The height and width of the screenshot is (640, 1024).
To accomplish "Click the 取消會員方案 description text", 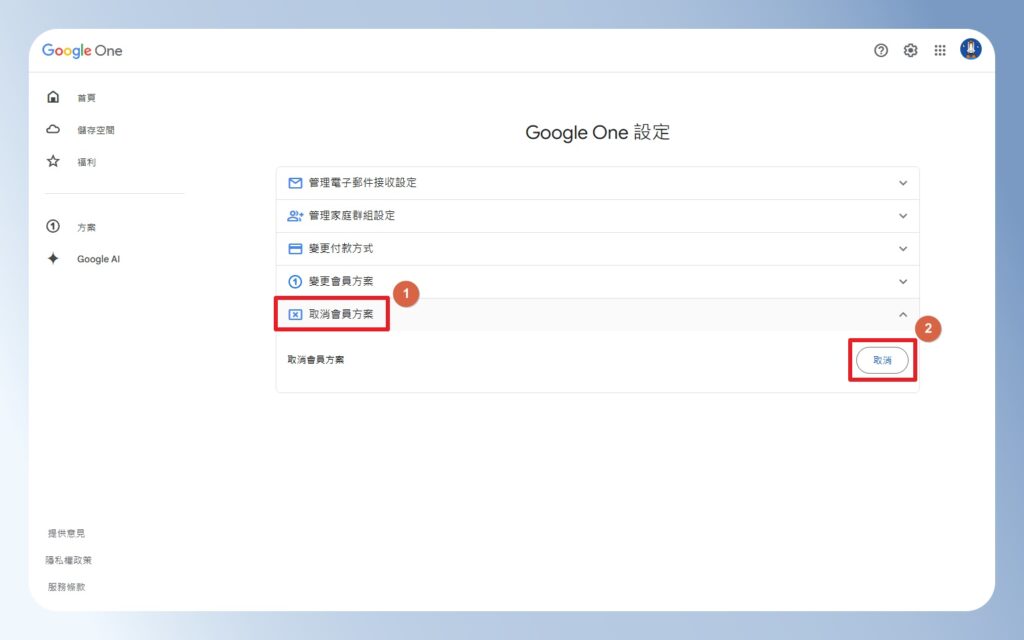I will [x=315, y=360].
